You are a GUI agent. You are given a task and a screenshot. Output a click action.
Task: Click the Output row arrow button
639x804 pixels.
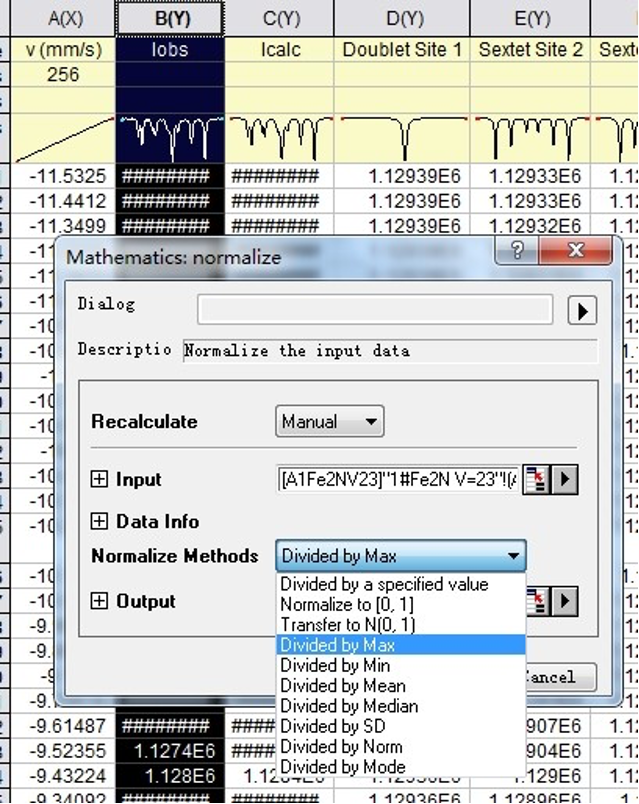567,601
